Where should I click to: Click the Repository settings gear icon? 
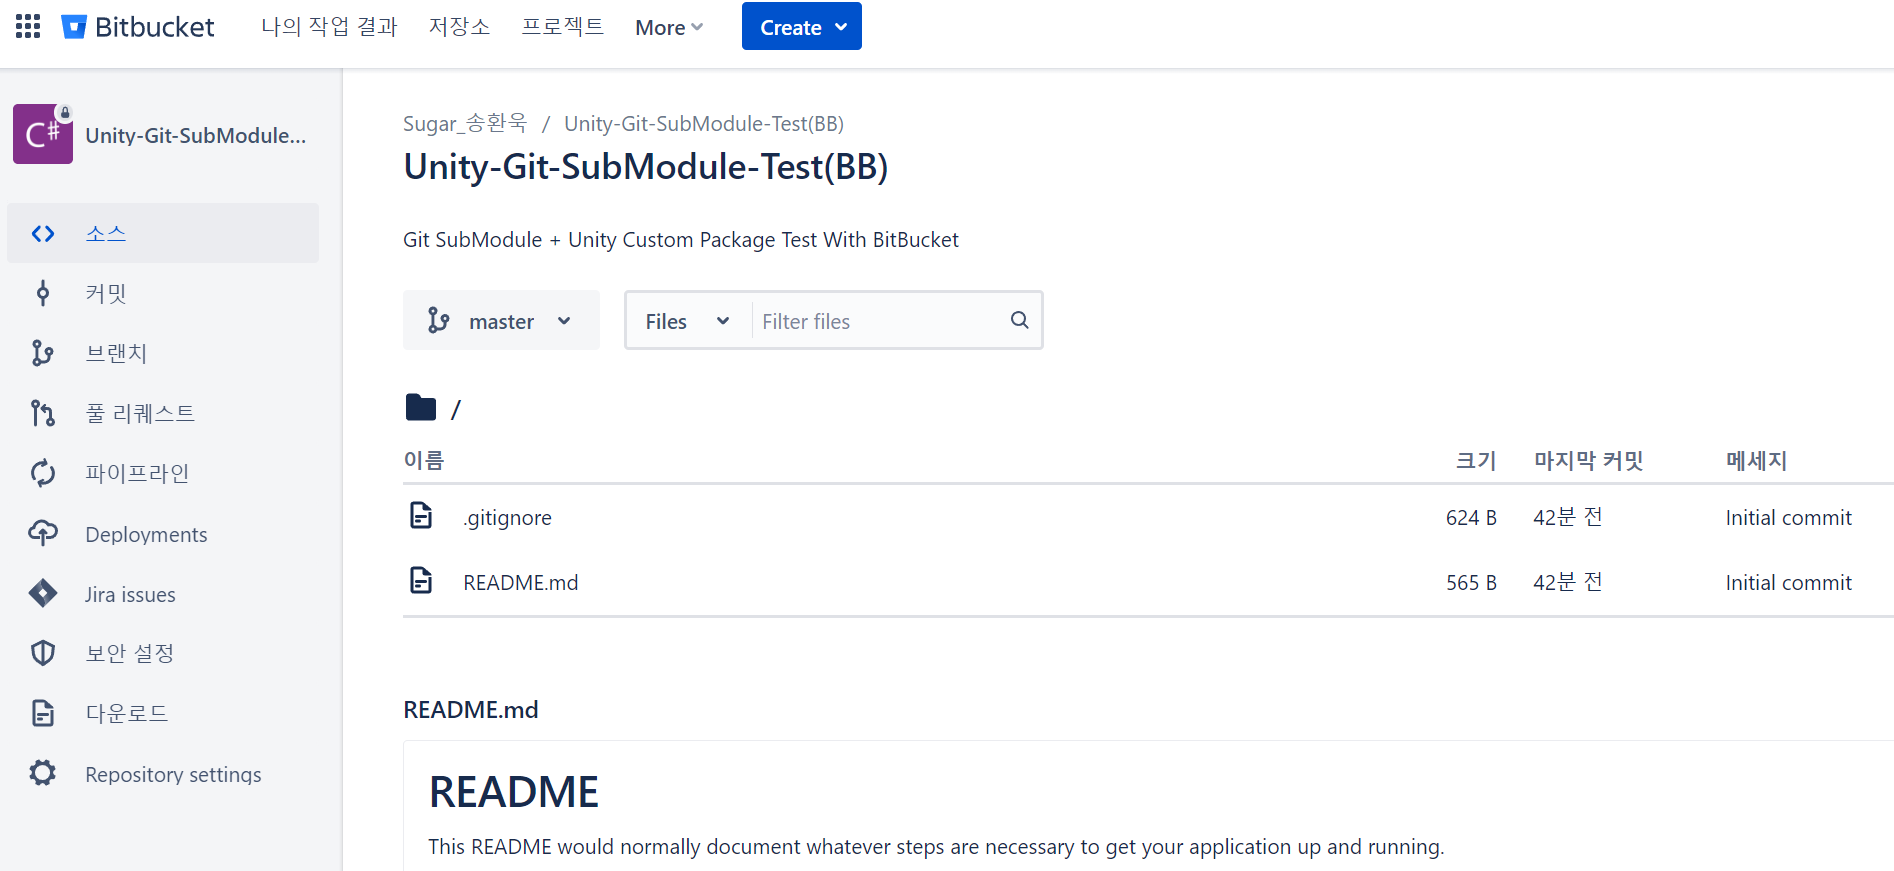(x=43, y=773)
